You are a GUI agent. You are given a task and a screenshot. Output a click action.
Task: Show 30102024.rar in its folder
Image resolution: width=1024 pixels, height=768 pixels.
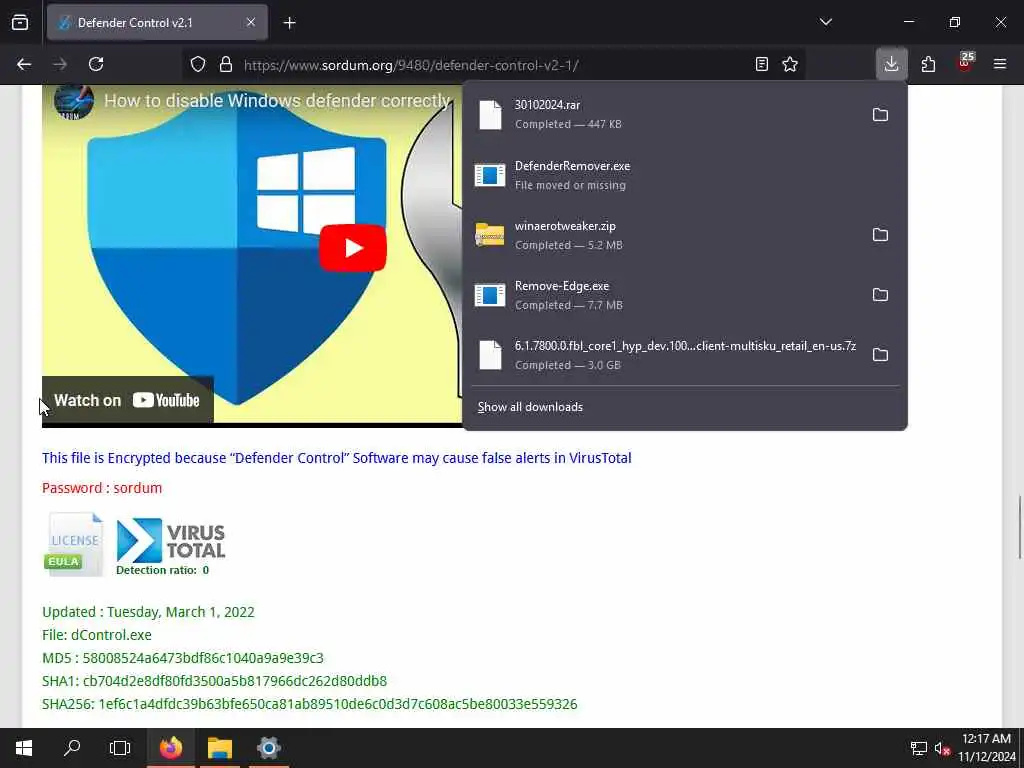pos(880,115)
